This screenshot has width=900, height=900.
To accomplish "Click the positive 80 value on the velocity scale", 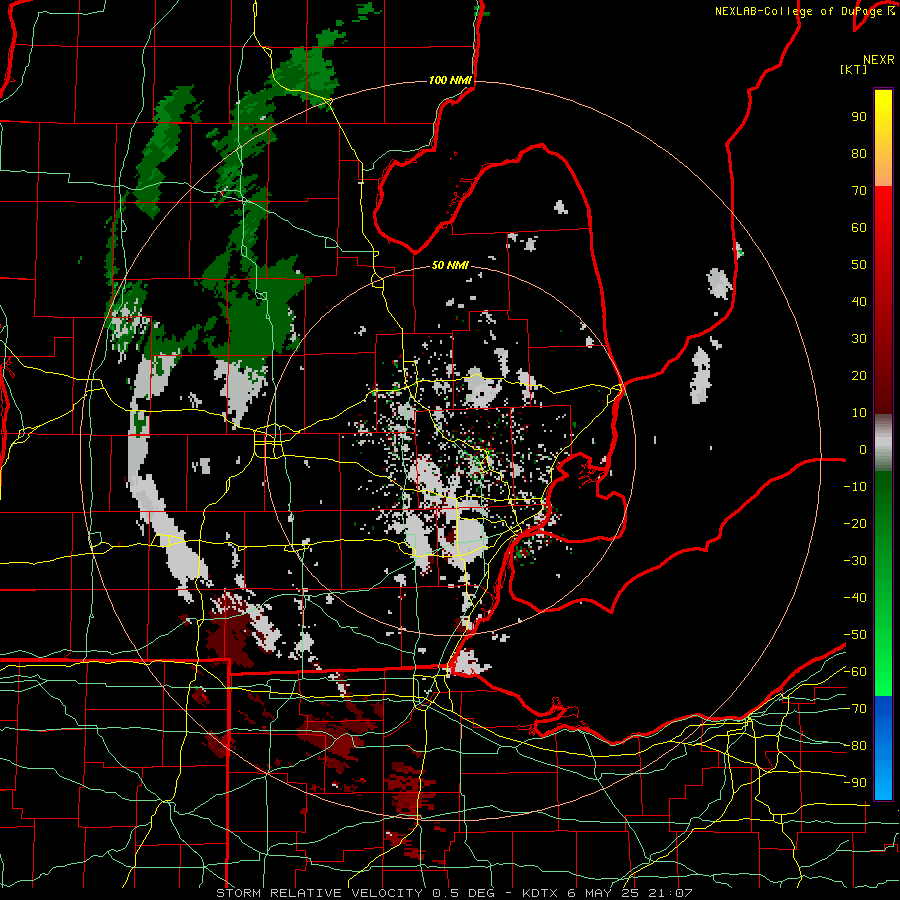I will click(x=859, y=153).
